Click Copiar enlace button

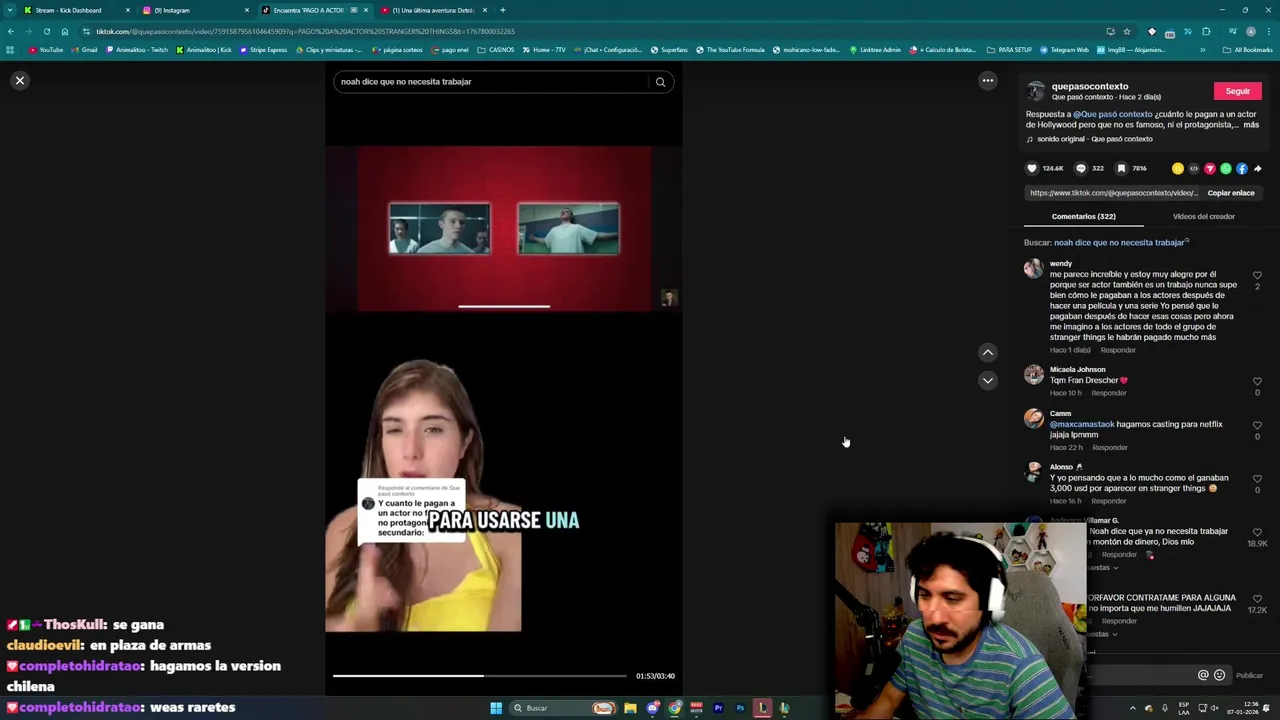point(1231,193)
